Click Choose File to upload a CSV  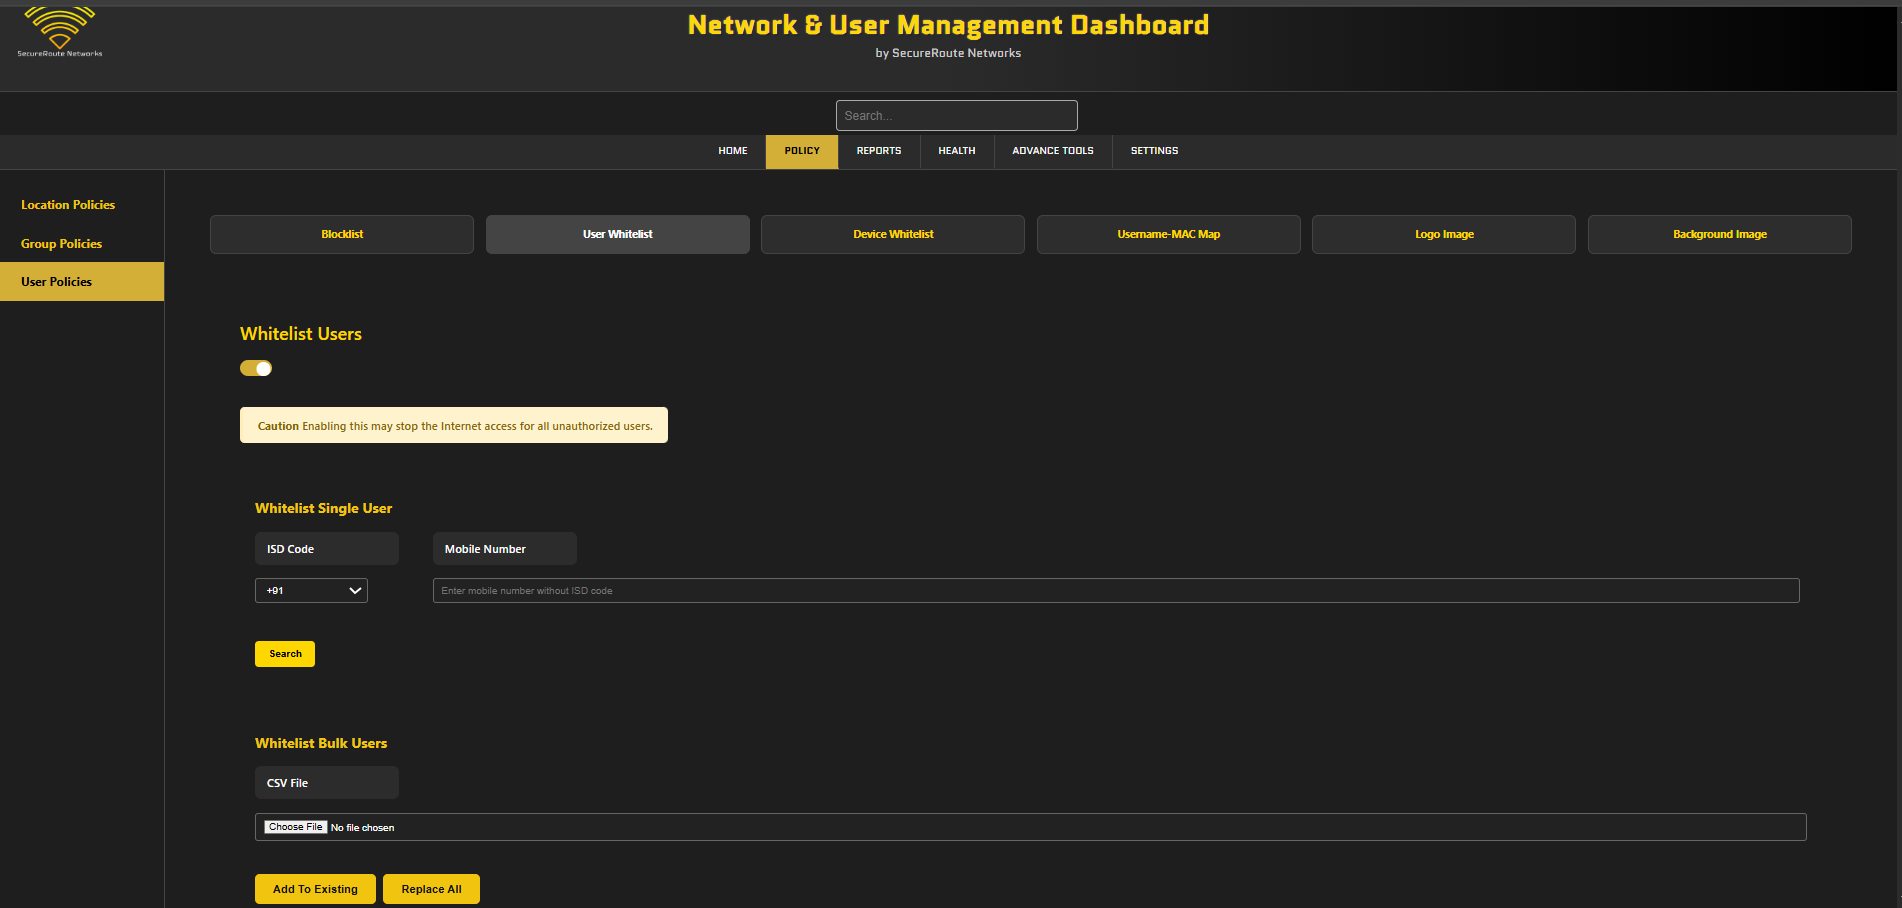(x=295, y=827)
